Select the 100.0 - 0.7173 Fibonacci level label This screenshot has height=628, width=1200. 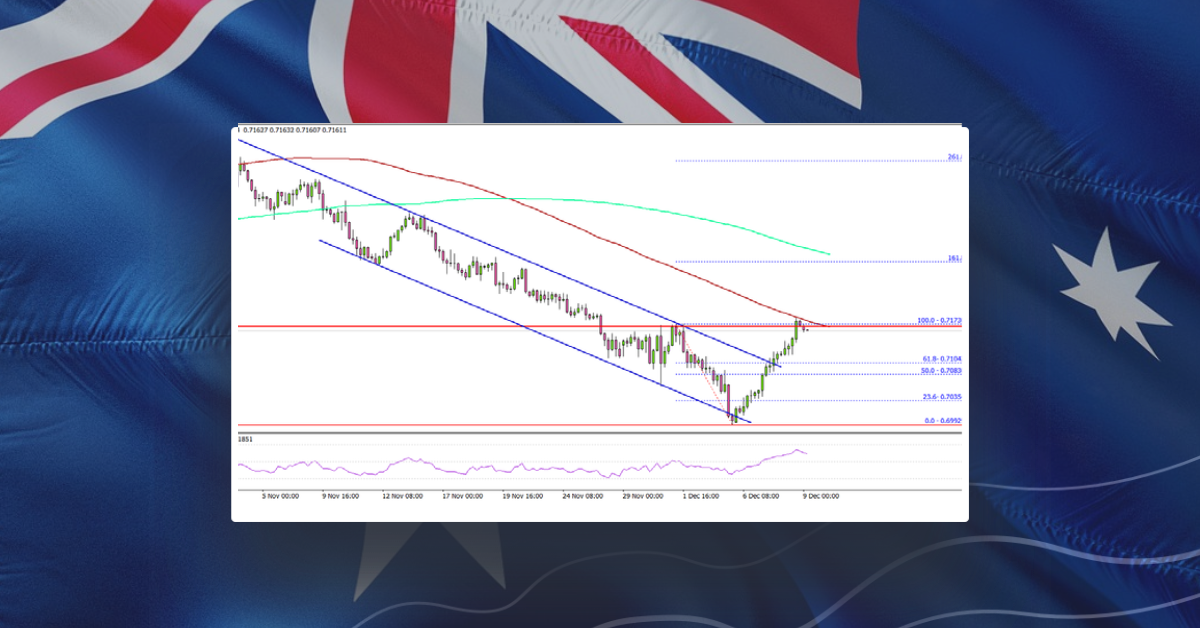[940, 321]
